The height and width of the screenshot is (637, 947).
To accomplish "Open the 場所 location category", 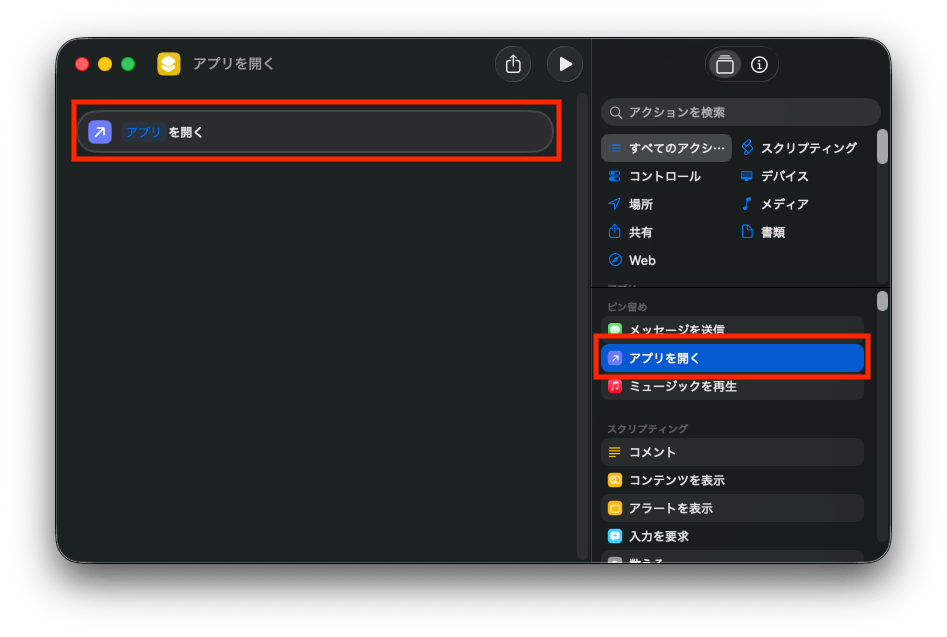I will [x=631, y=204].
